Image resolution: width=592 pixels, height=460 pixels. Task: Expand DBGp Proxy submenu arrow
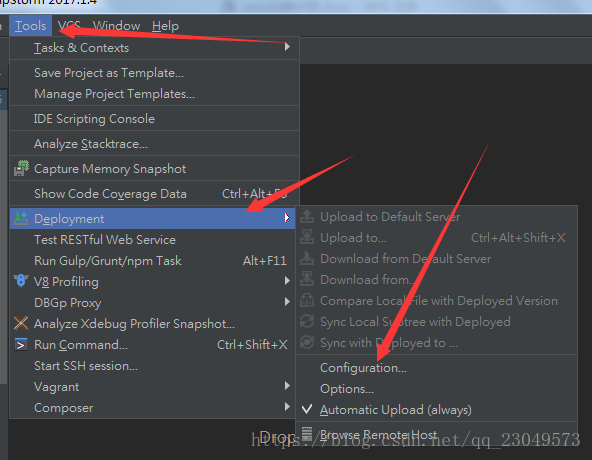287,302
